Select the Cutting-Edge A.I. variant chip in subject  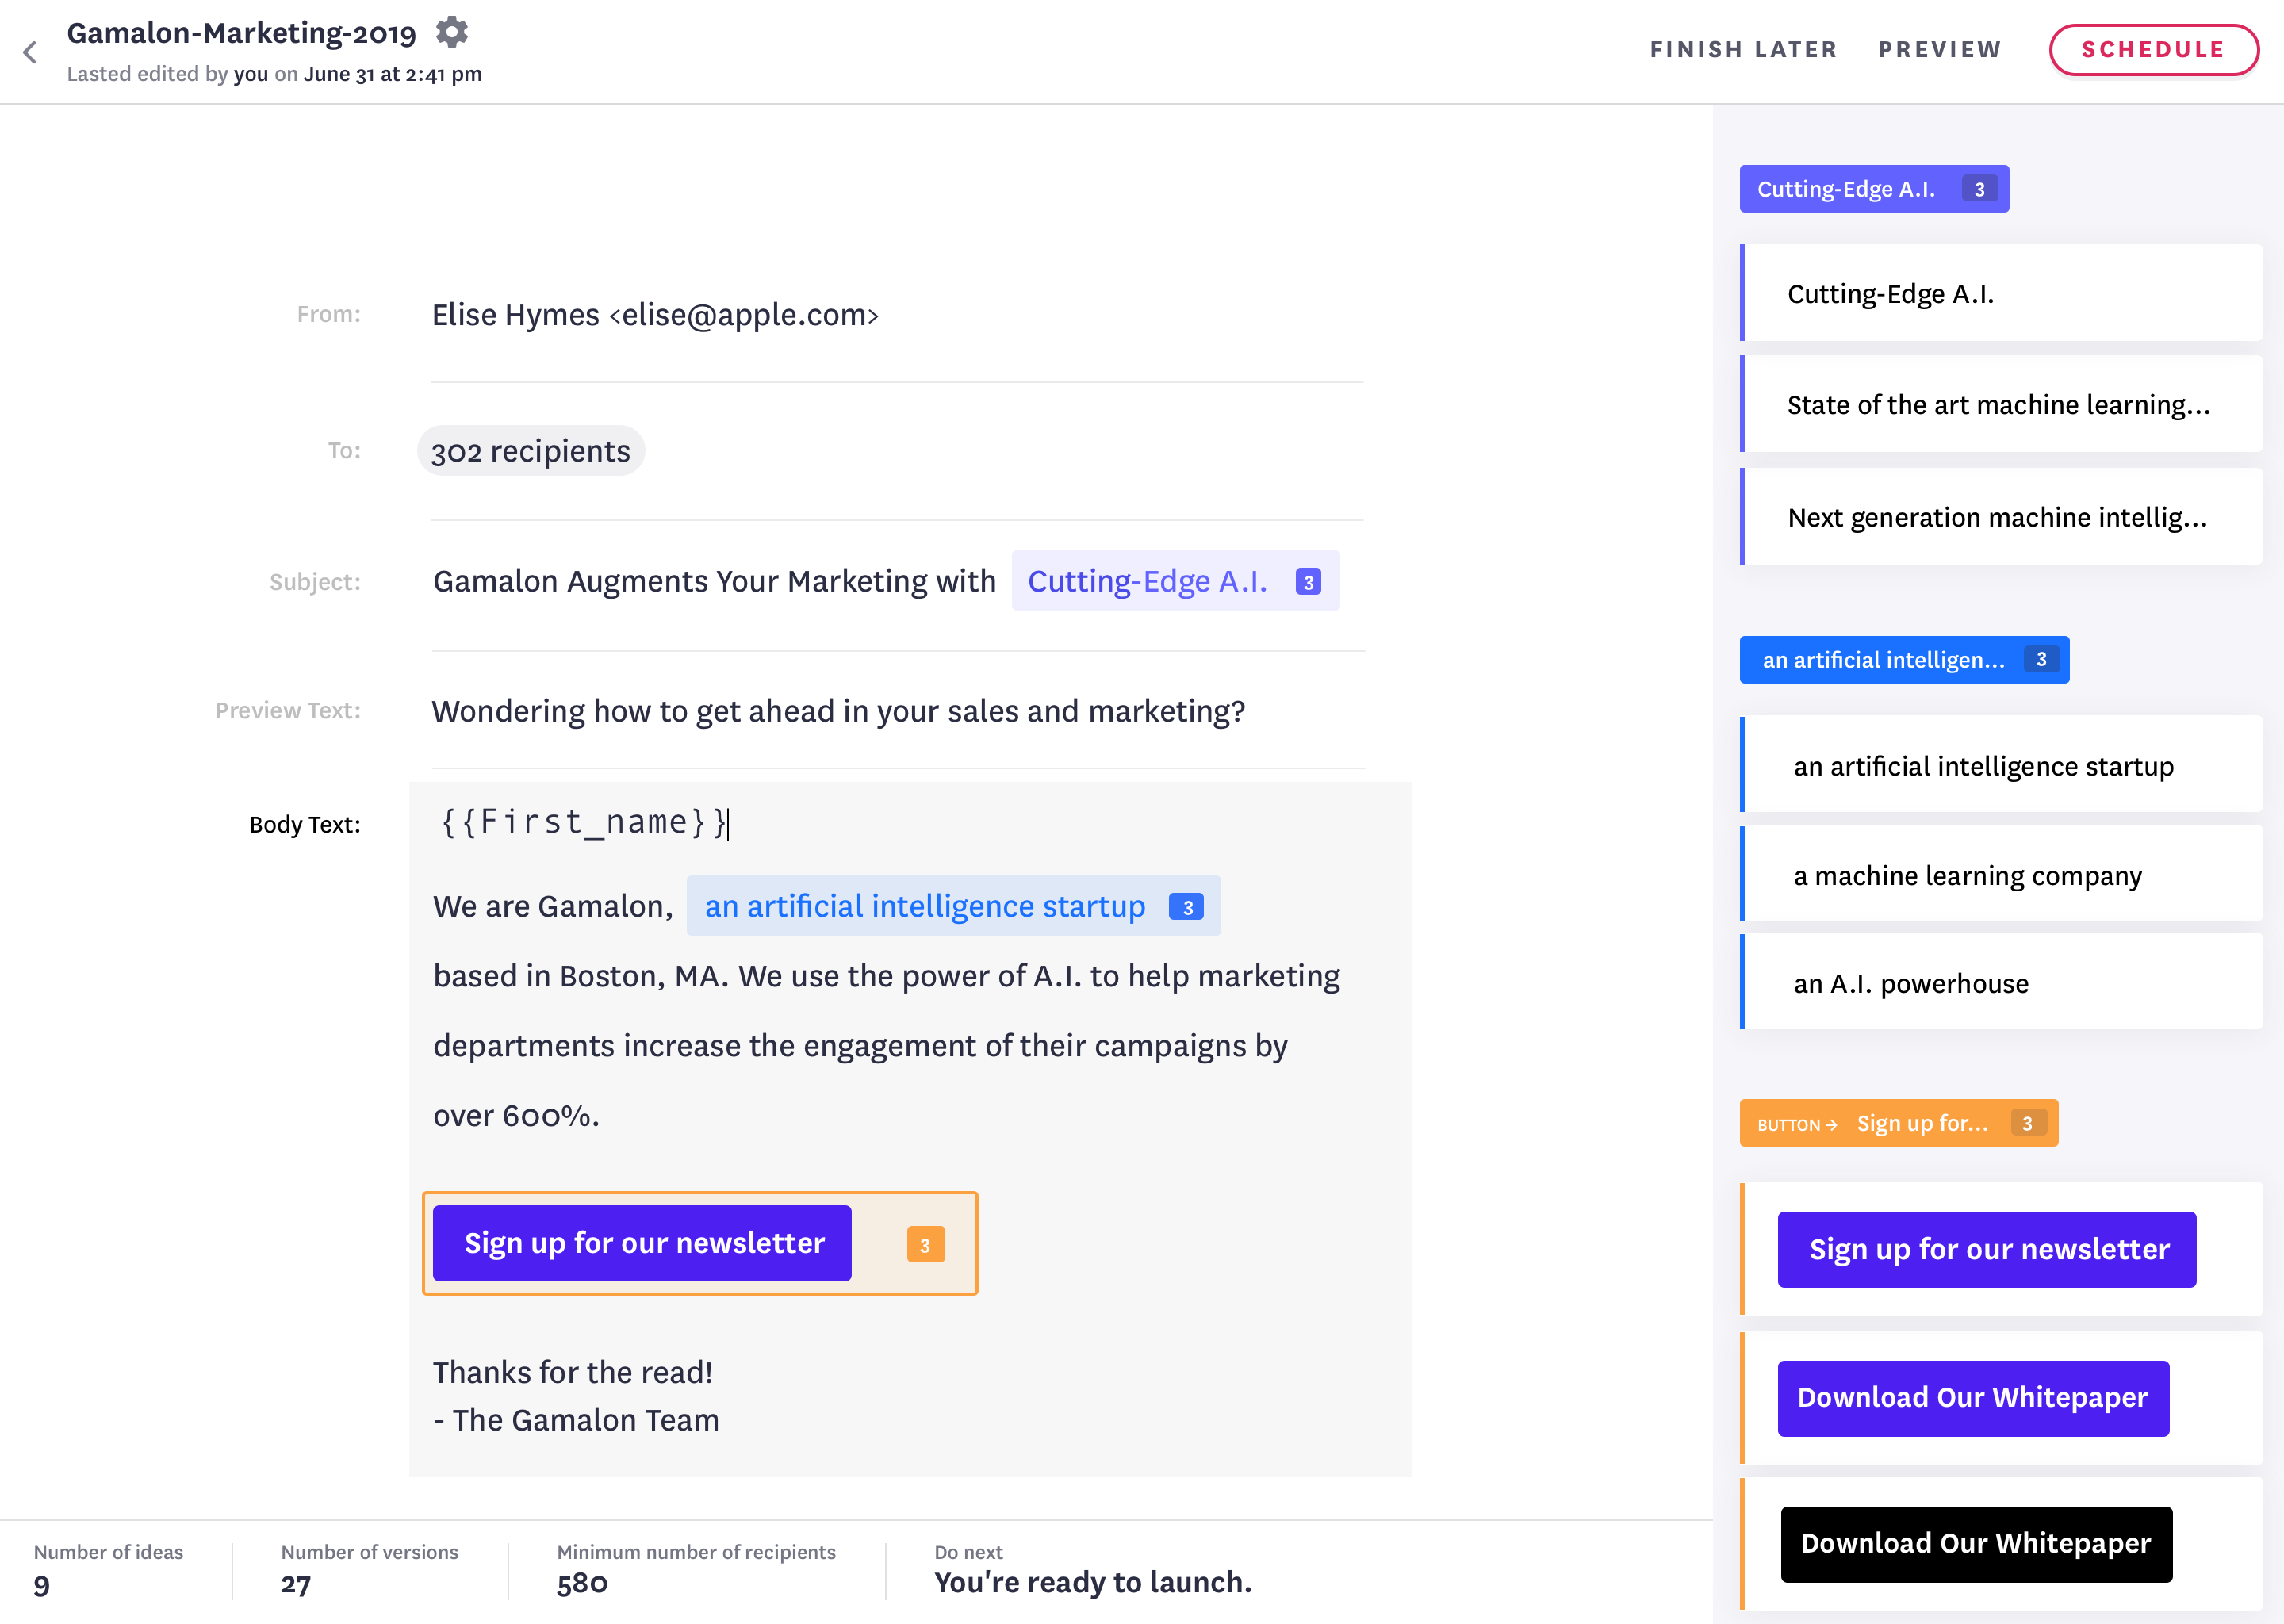[x=1175, y=581]
